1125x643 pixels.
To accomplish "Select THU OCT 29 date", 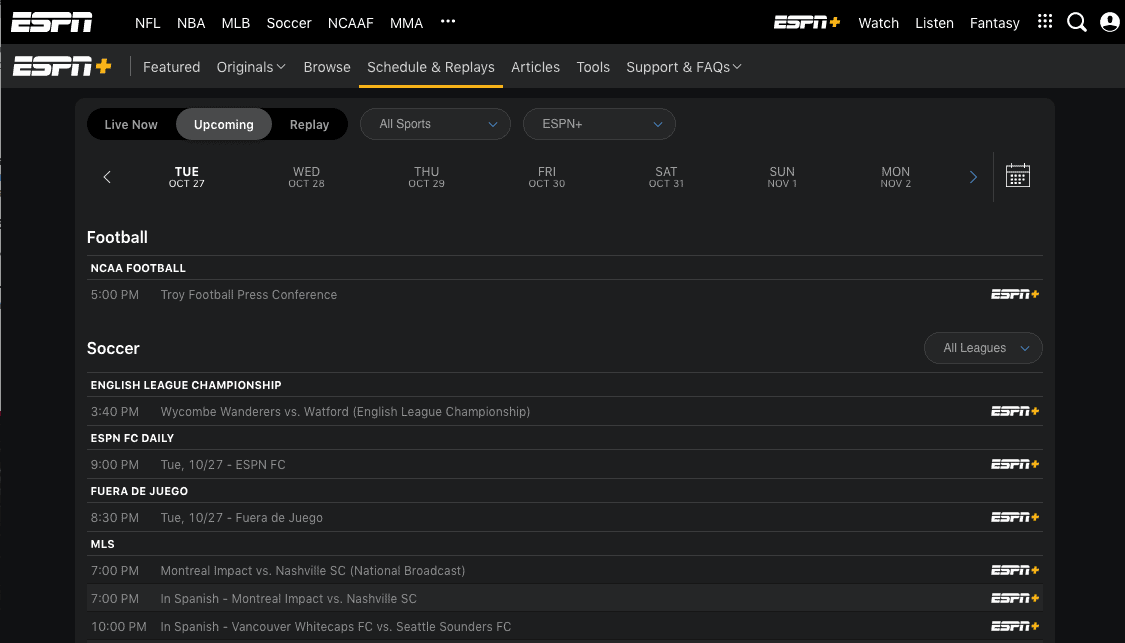I will click(426, 177).
